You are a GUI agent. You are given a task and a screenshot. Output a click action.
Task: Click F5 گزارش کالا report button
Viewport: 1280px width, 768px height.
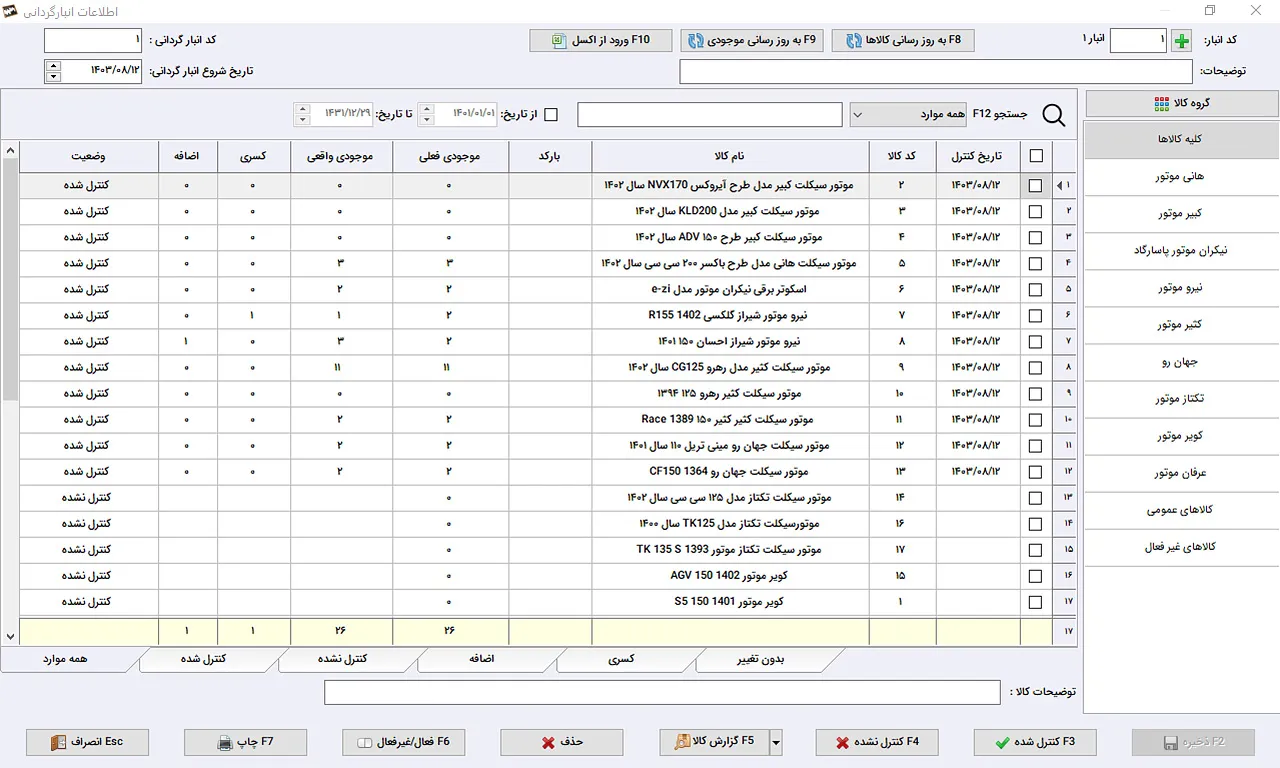click(x=714, y=742)
